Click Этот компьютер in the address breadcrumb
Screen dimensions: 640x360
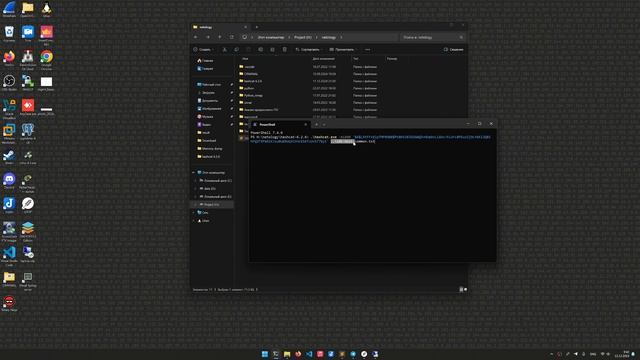[271, 37]
